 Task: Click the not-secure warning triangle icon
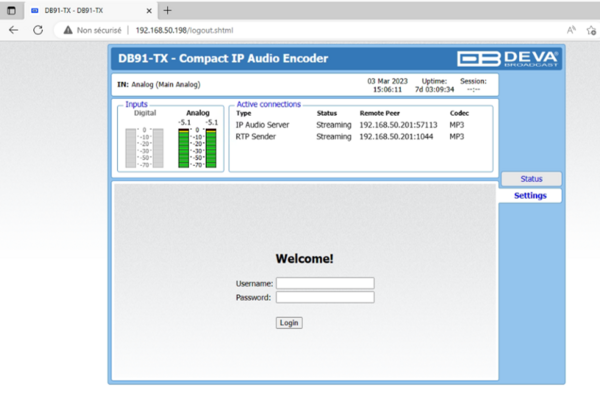pos(68,30)
